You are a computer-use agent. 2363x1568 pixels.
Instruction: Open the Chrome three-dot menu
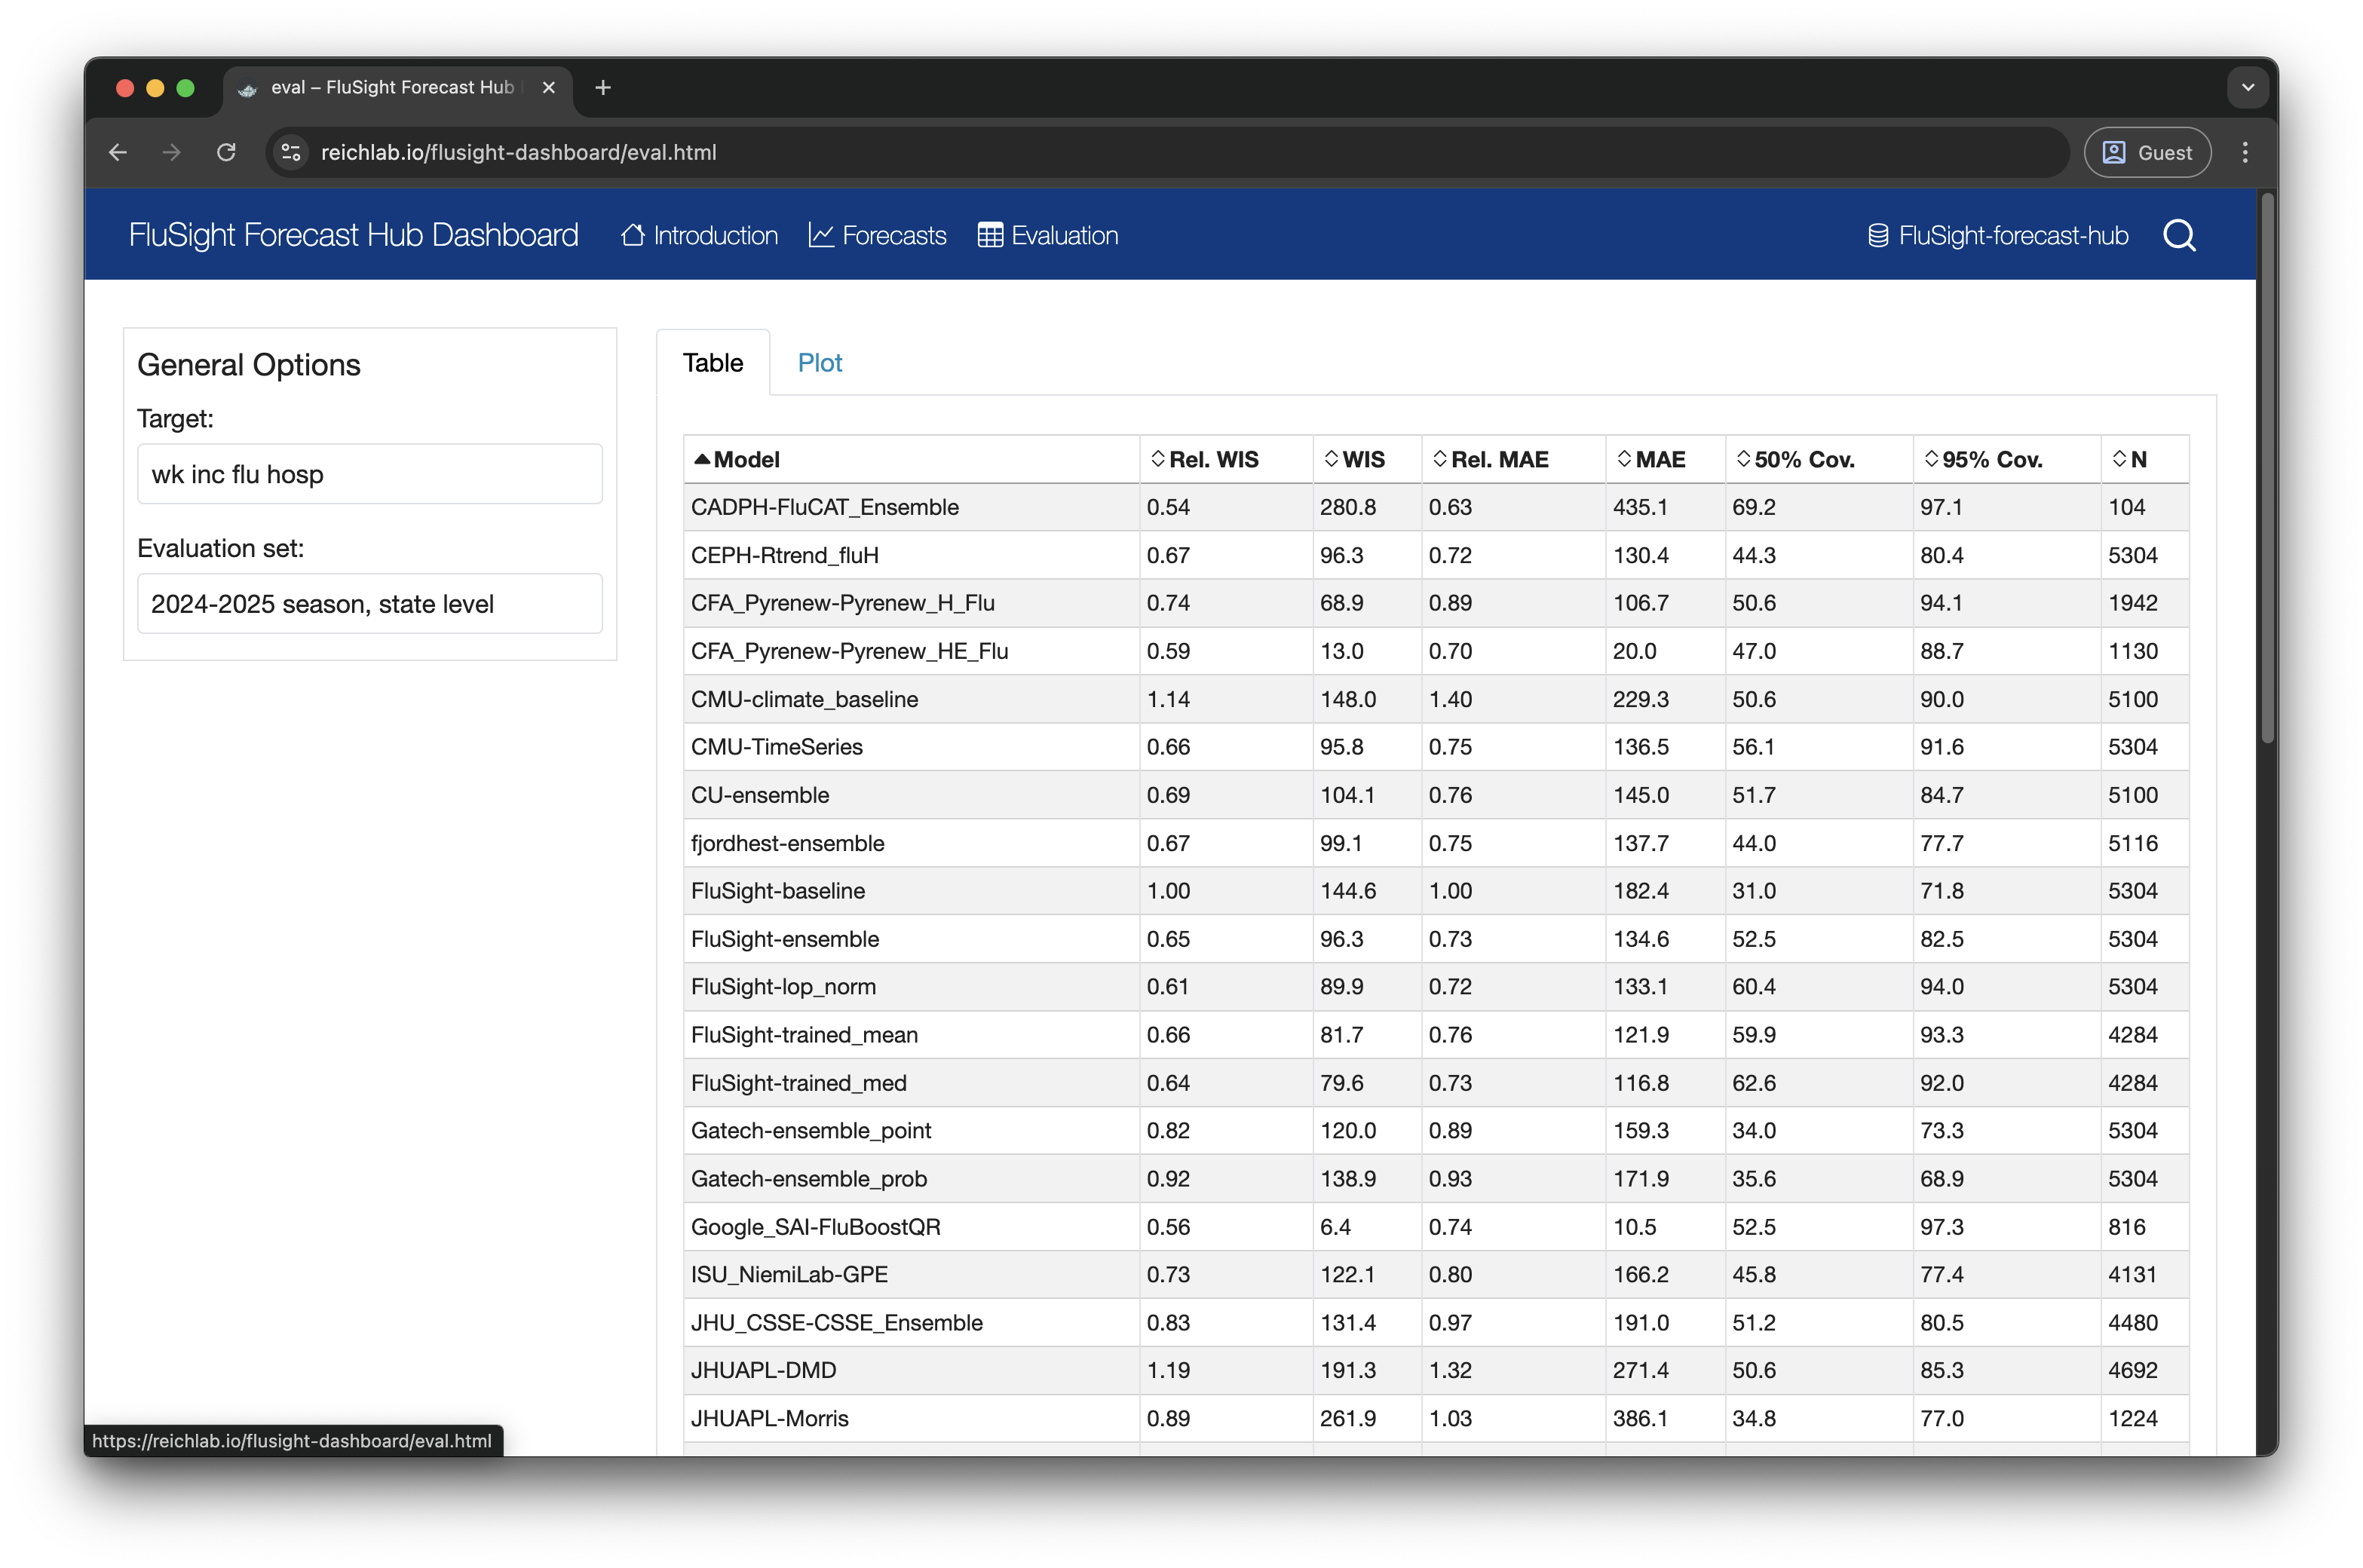click(2245, 152)
